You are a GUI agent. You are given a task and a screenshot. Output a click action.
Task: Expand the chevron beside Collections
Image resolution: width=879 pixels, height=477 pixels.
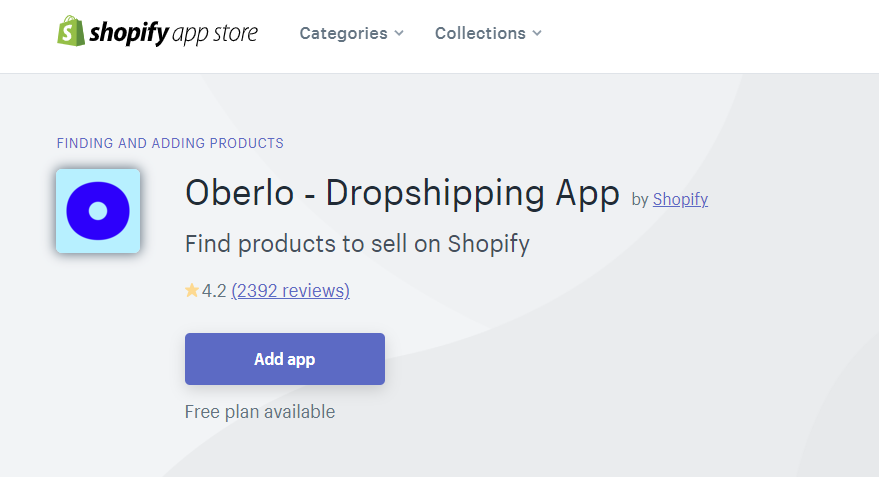536,33
